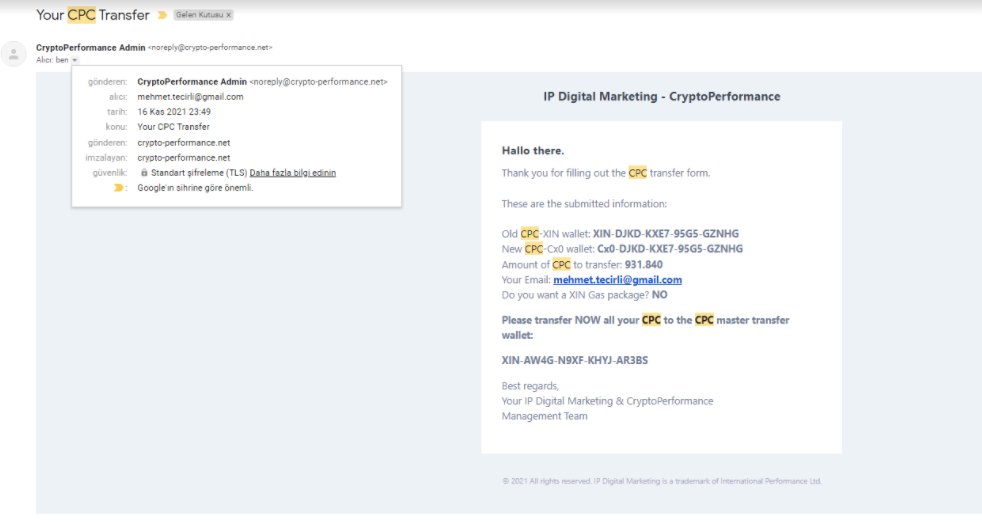Click the recipient mehmet.tecirli@gmail.com in popup
Image resolution: width=982 pixels, height=522 pixels.
pos(190,97)
